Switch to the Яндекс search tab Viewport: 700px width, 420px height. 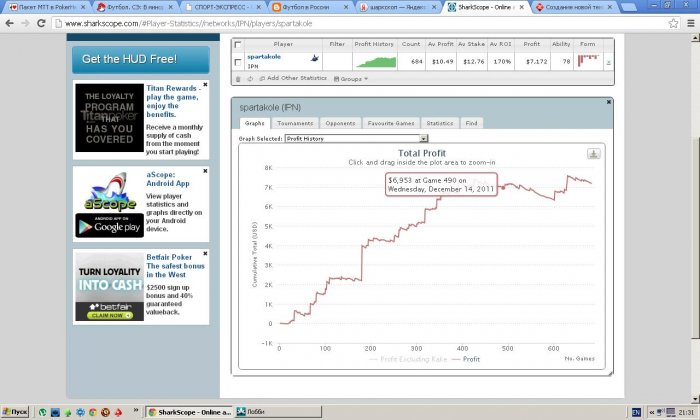398,7
